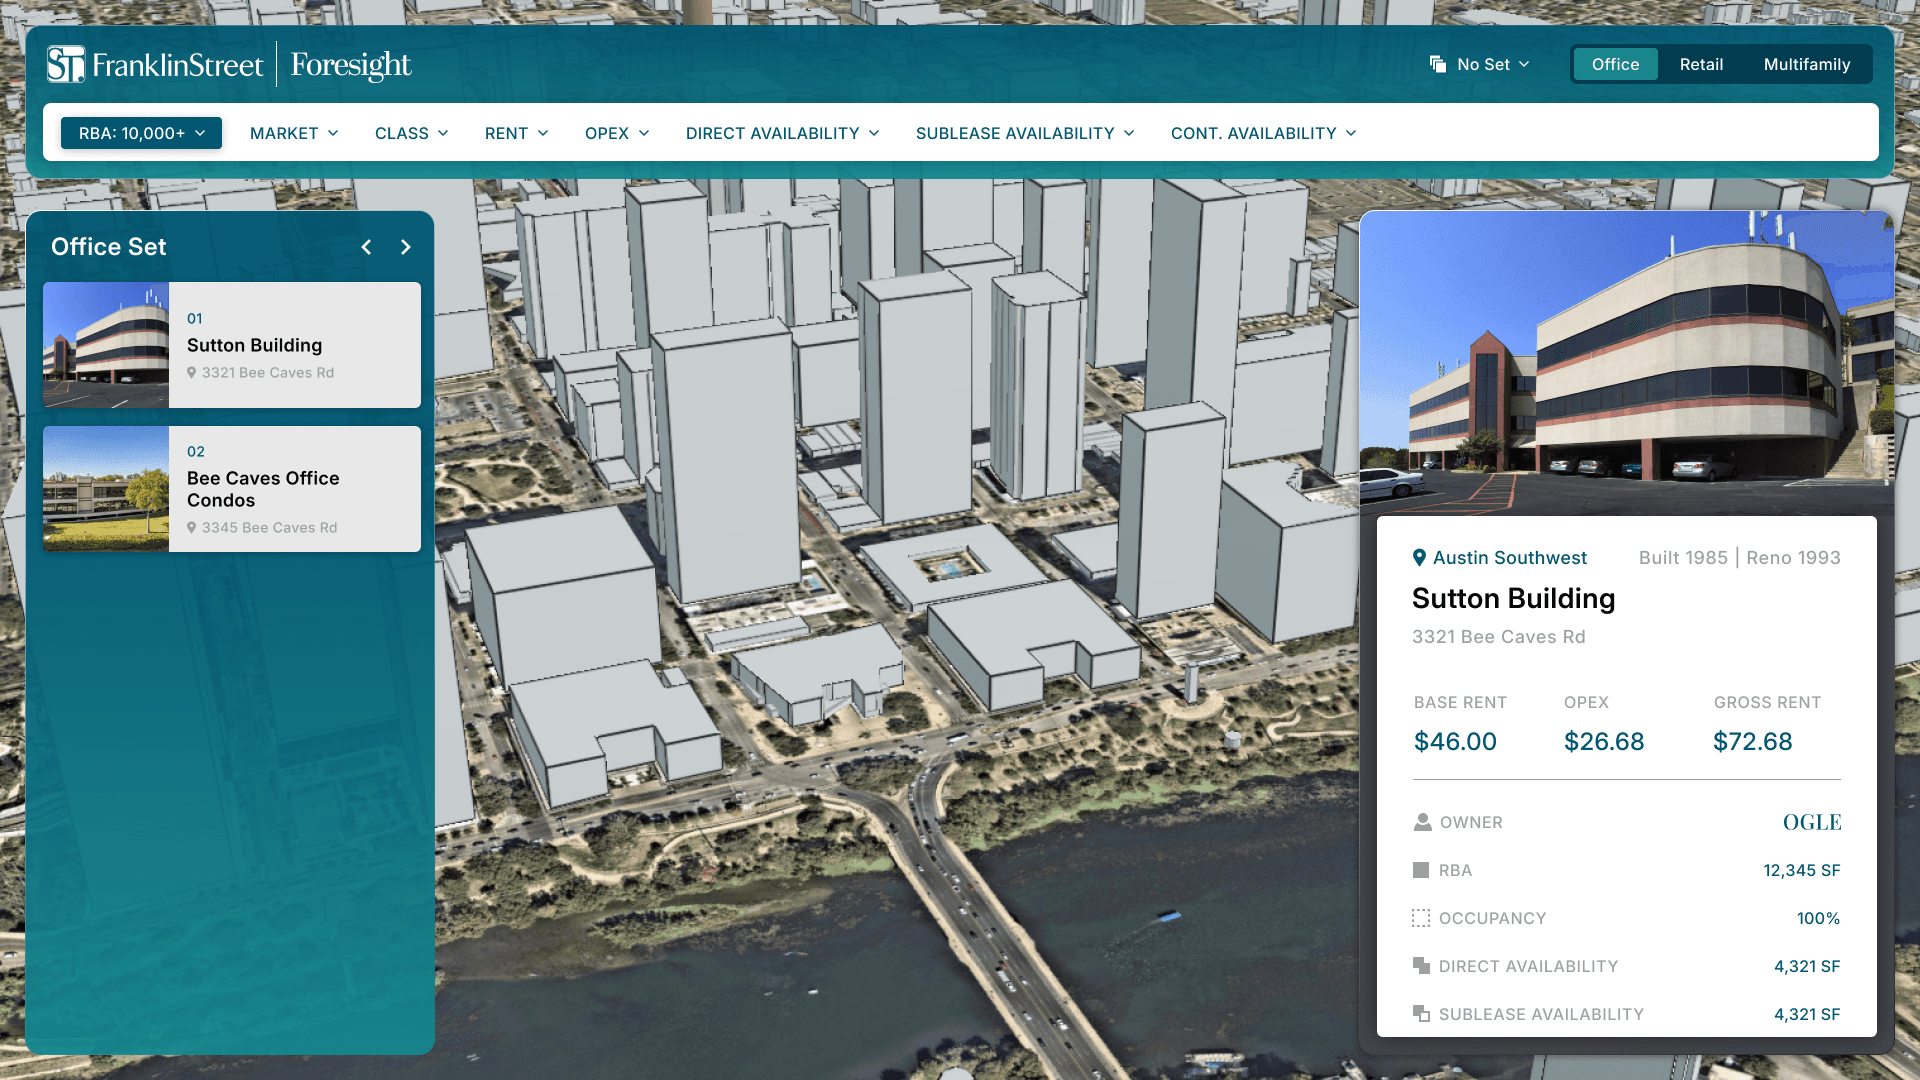
Task: Click the No Set copy icon
Action: point(1438,64)
